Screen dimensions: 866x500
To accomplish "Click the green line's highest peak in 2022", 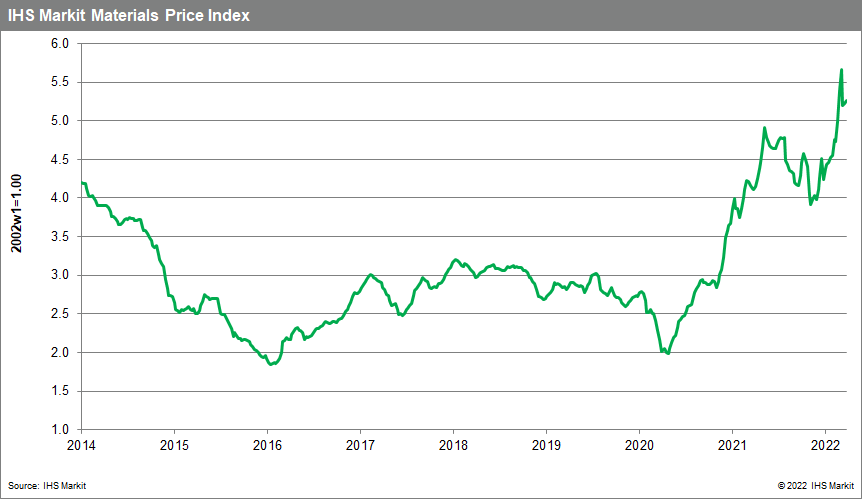I will tap(841, 69).
